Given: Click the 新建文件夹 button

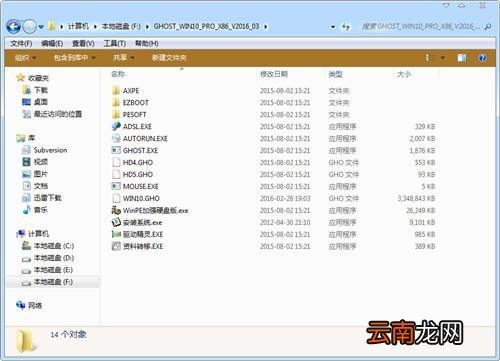Looking at the screenshot, I should pos(169,58).
